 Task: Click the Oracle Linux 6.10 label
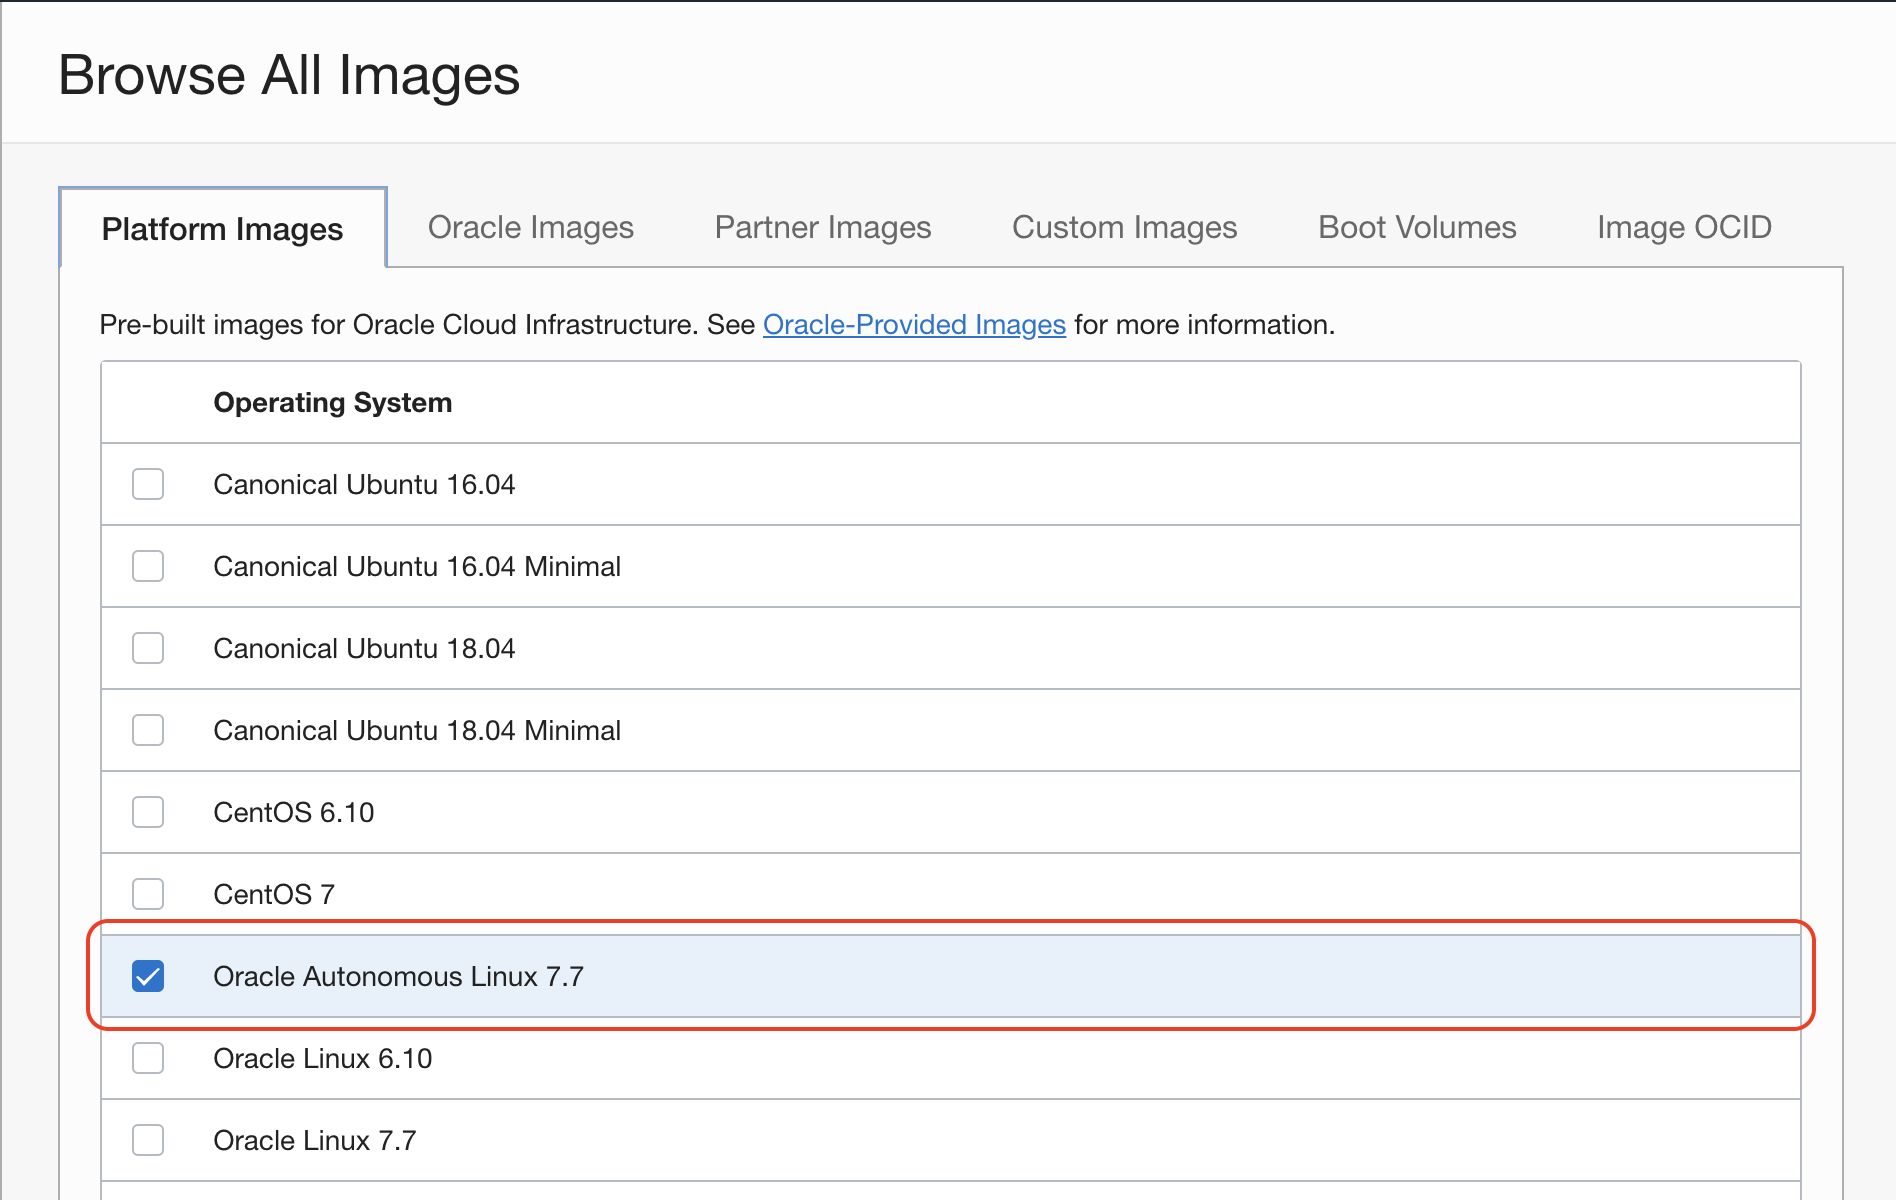coord(323,1058)
